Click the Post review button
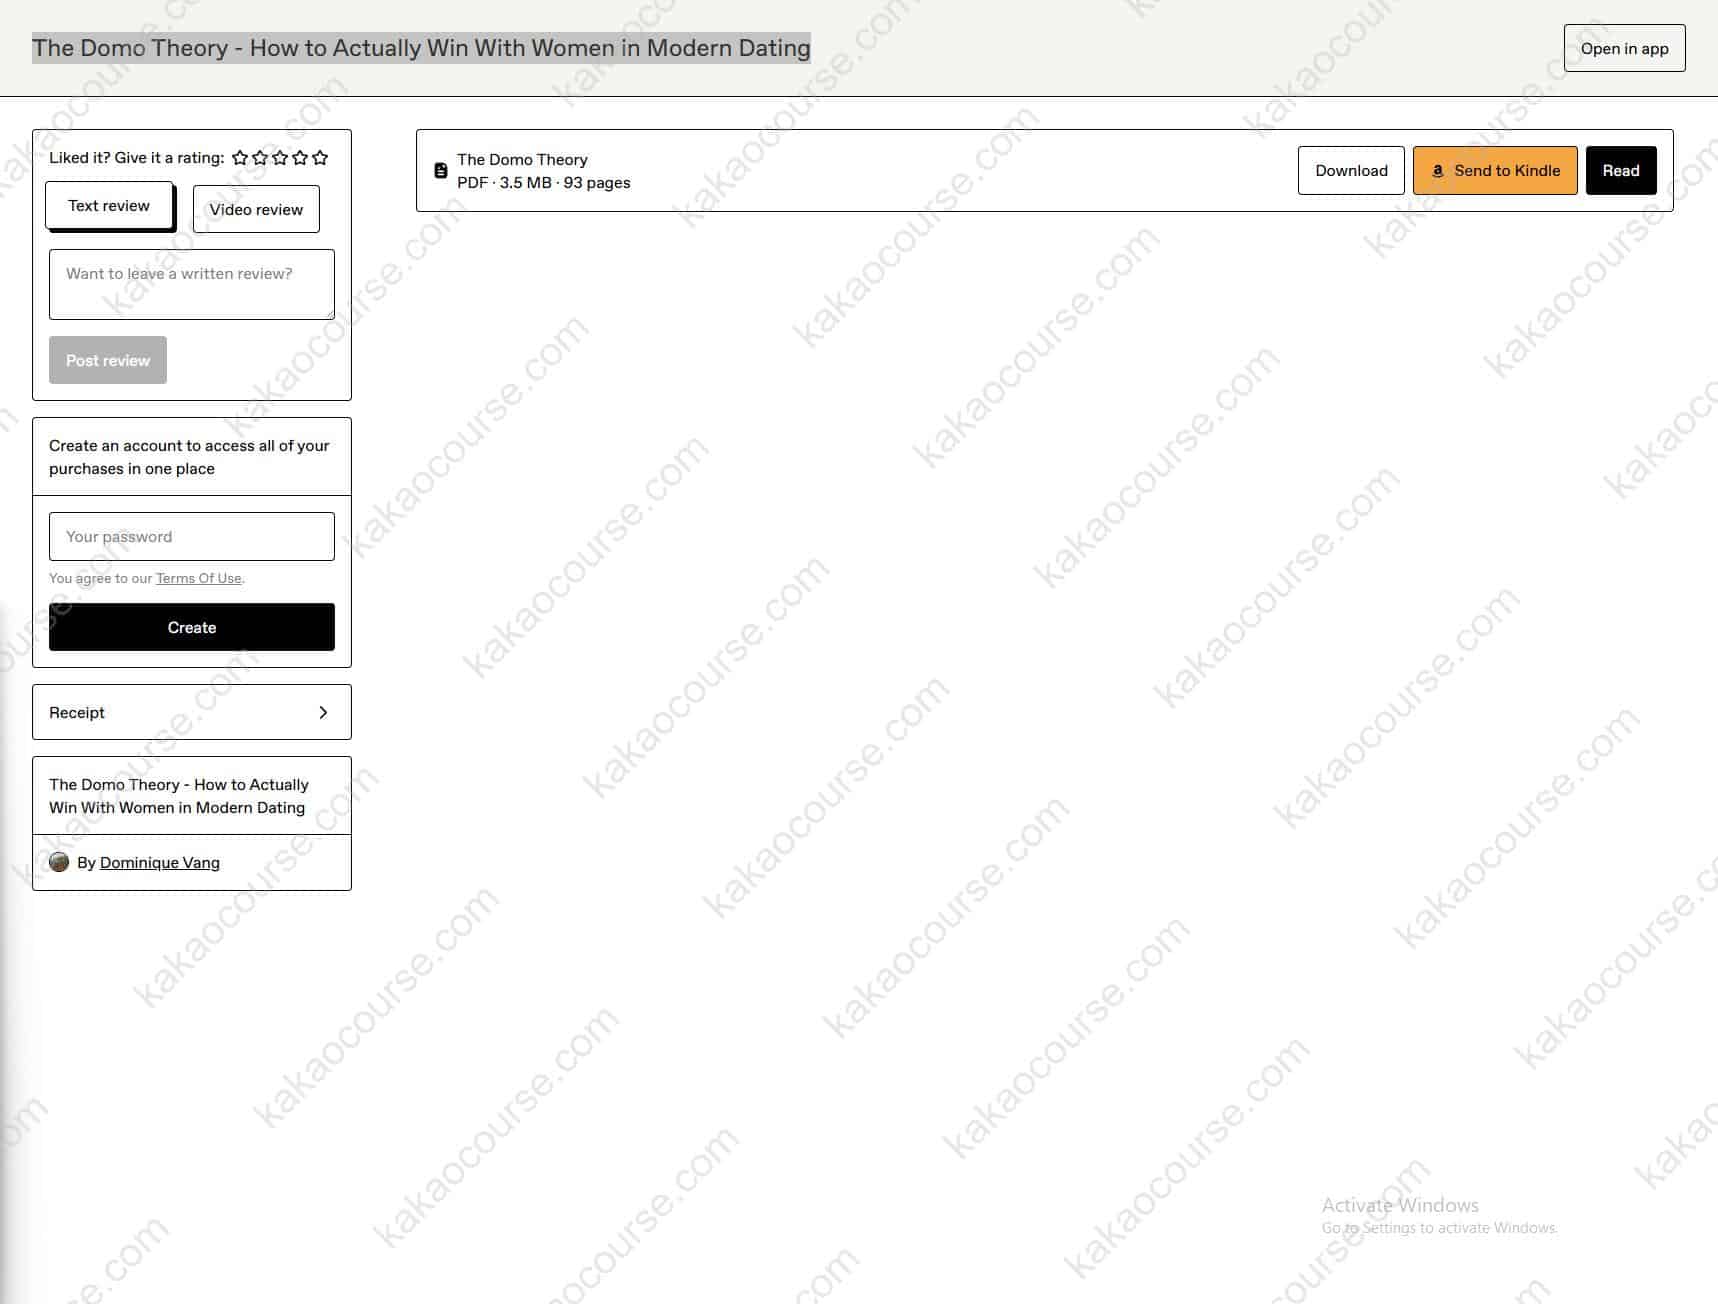 click(108, 360)
